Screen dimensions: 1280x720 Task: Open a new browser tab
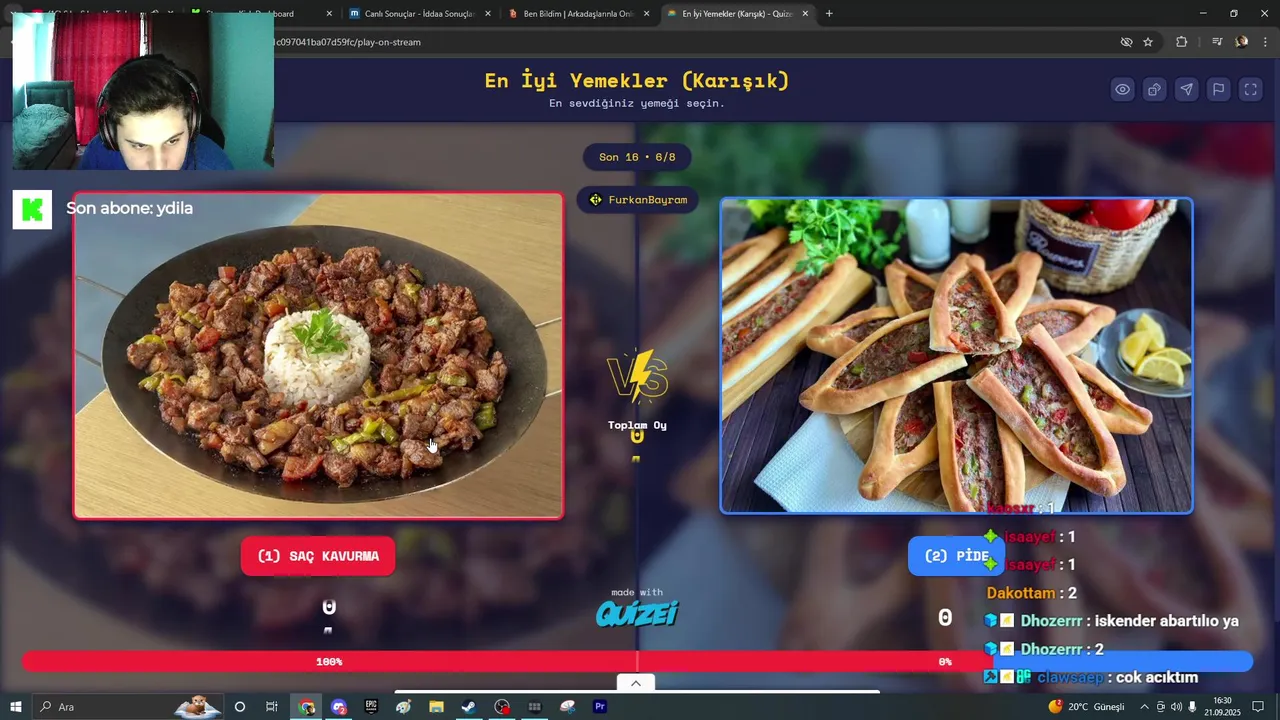click(829, 14)
